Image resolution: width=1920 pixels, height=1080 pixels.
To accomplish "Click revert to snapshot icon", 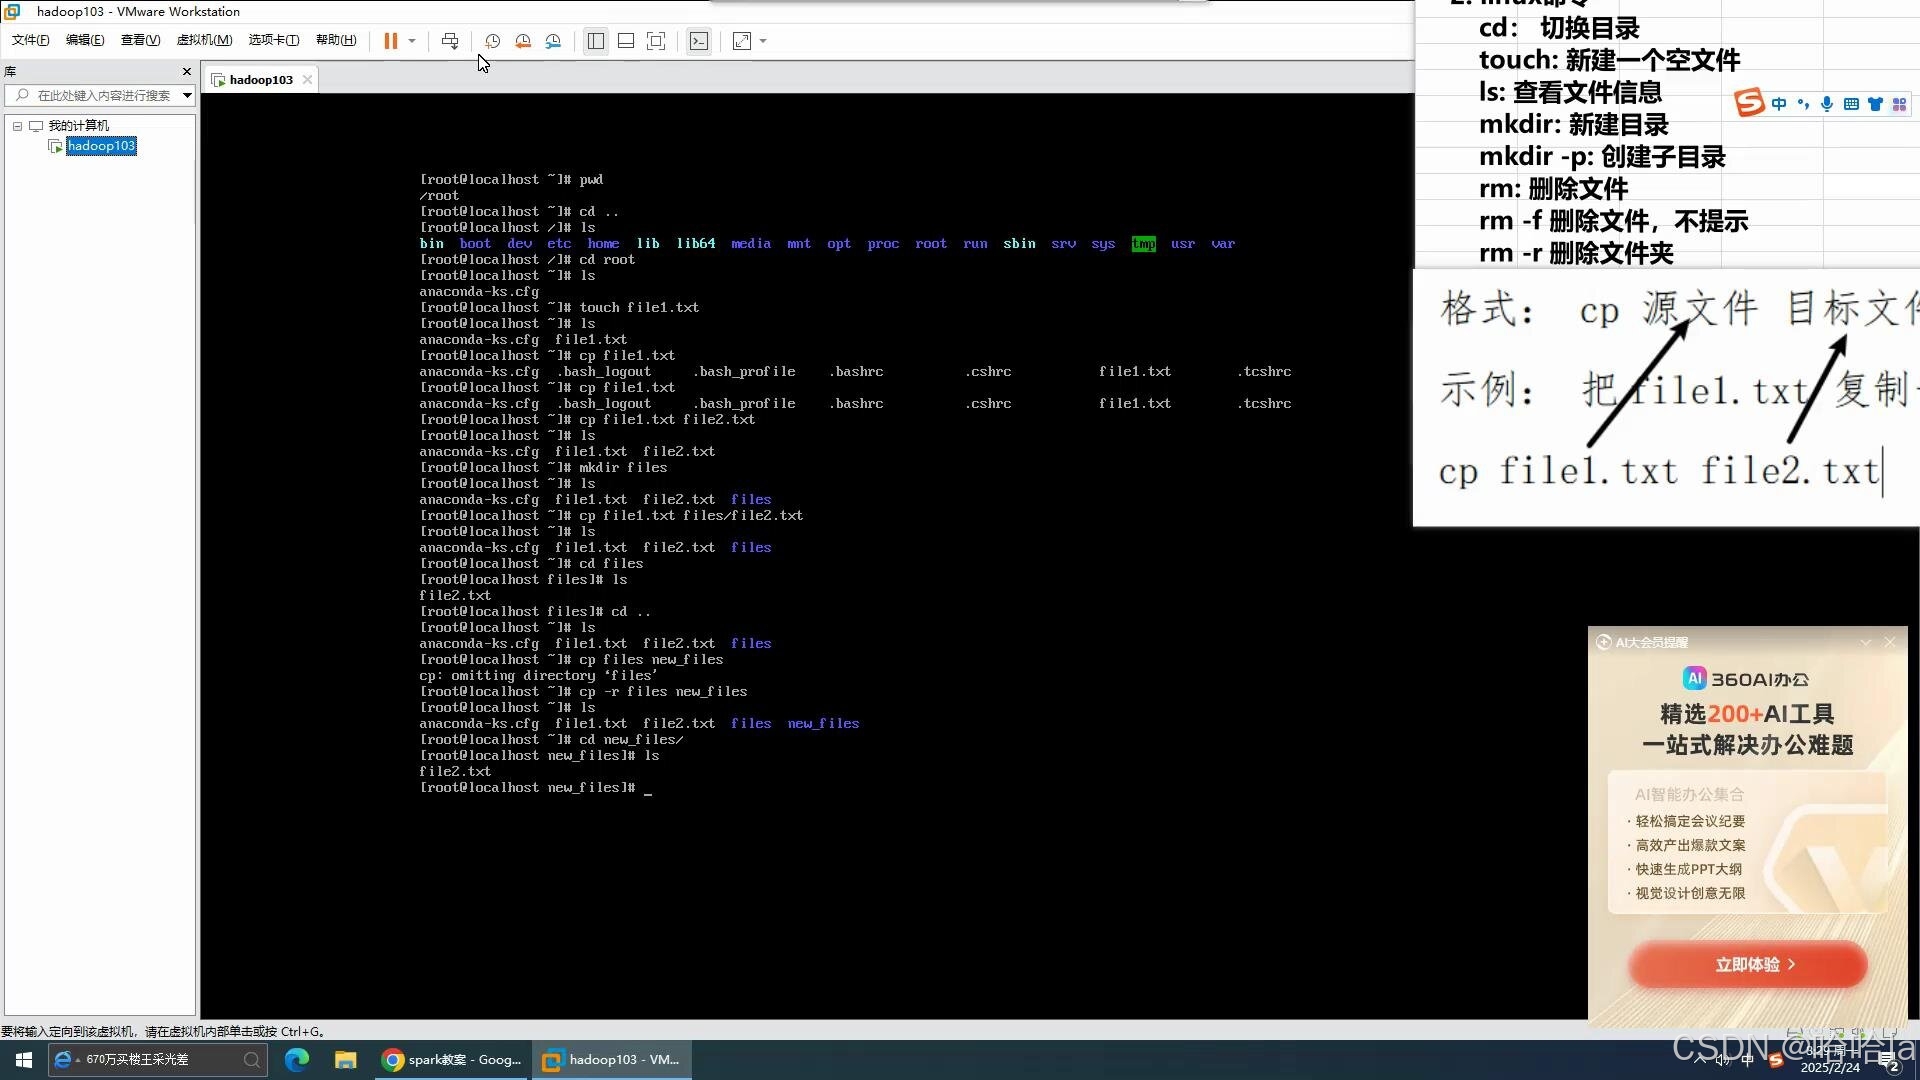I will 523,41.
